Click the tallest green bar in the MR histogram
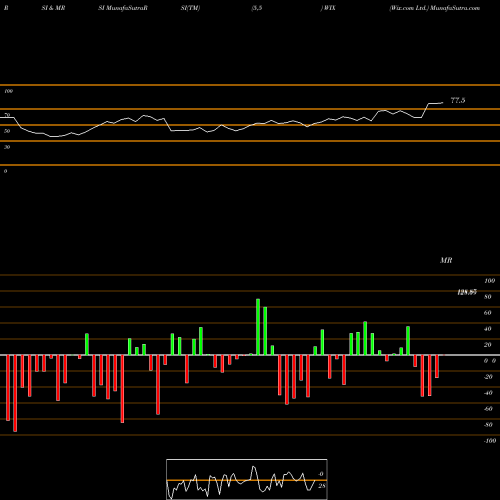500x500 pixels. 258,327
